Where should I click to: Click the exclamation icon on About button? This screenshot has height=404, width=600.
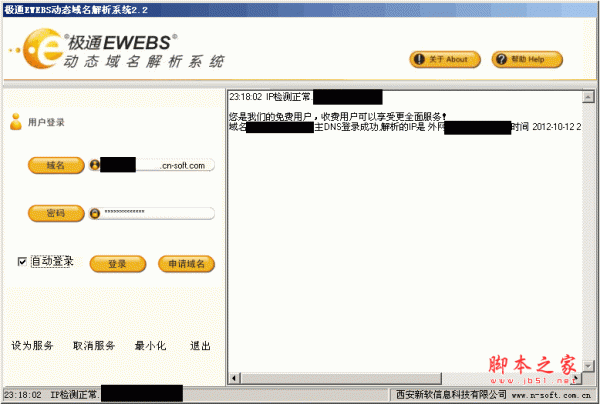419,59
